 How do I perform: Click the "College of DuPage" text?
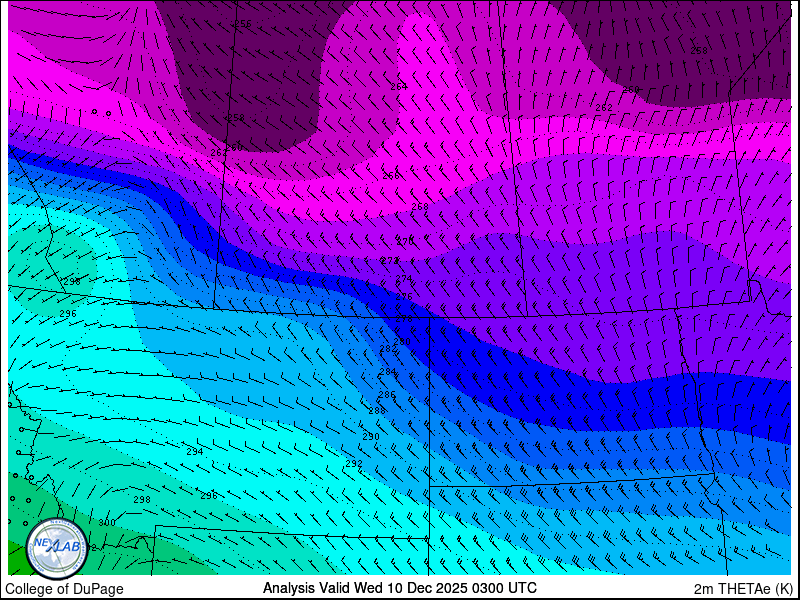click(x=65, y=589)
